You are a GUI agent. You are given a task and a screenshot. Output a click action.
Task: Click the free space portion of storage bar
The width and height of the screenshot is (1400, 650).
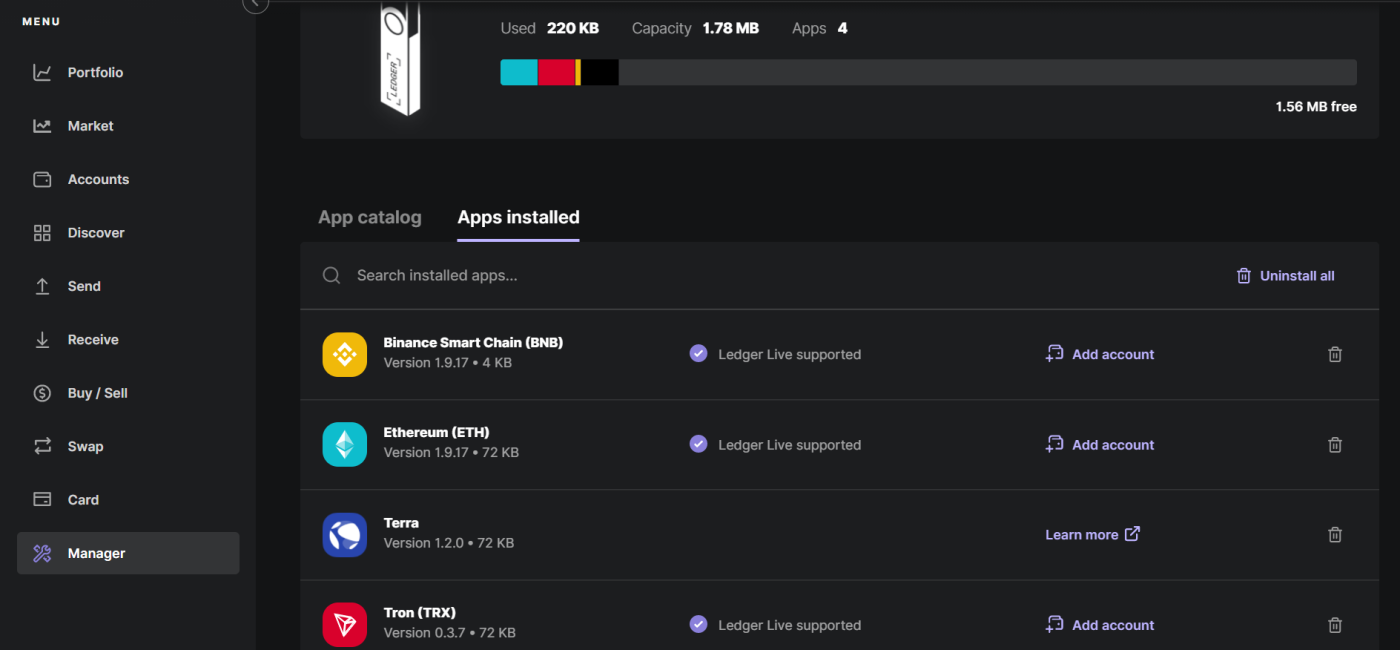tap(988, 72)
